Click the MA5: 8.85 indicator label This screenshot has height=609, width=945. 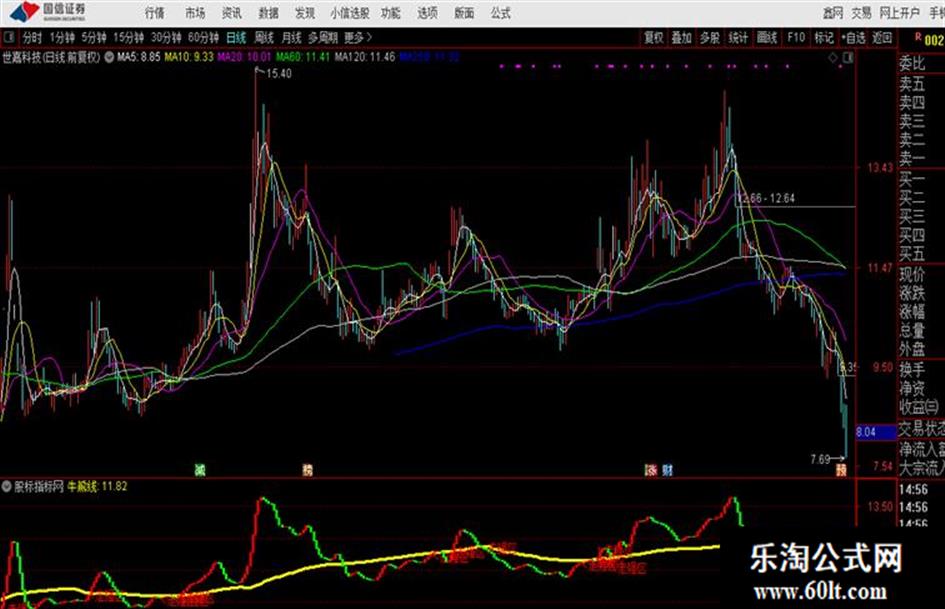coord(139,57)
